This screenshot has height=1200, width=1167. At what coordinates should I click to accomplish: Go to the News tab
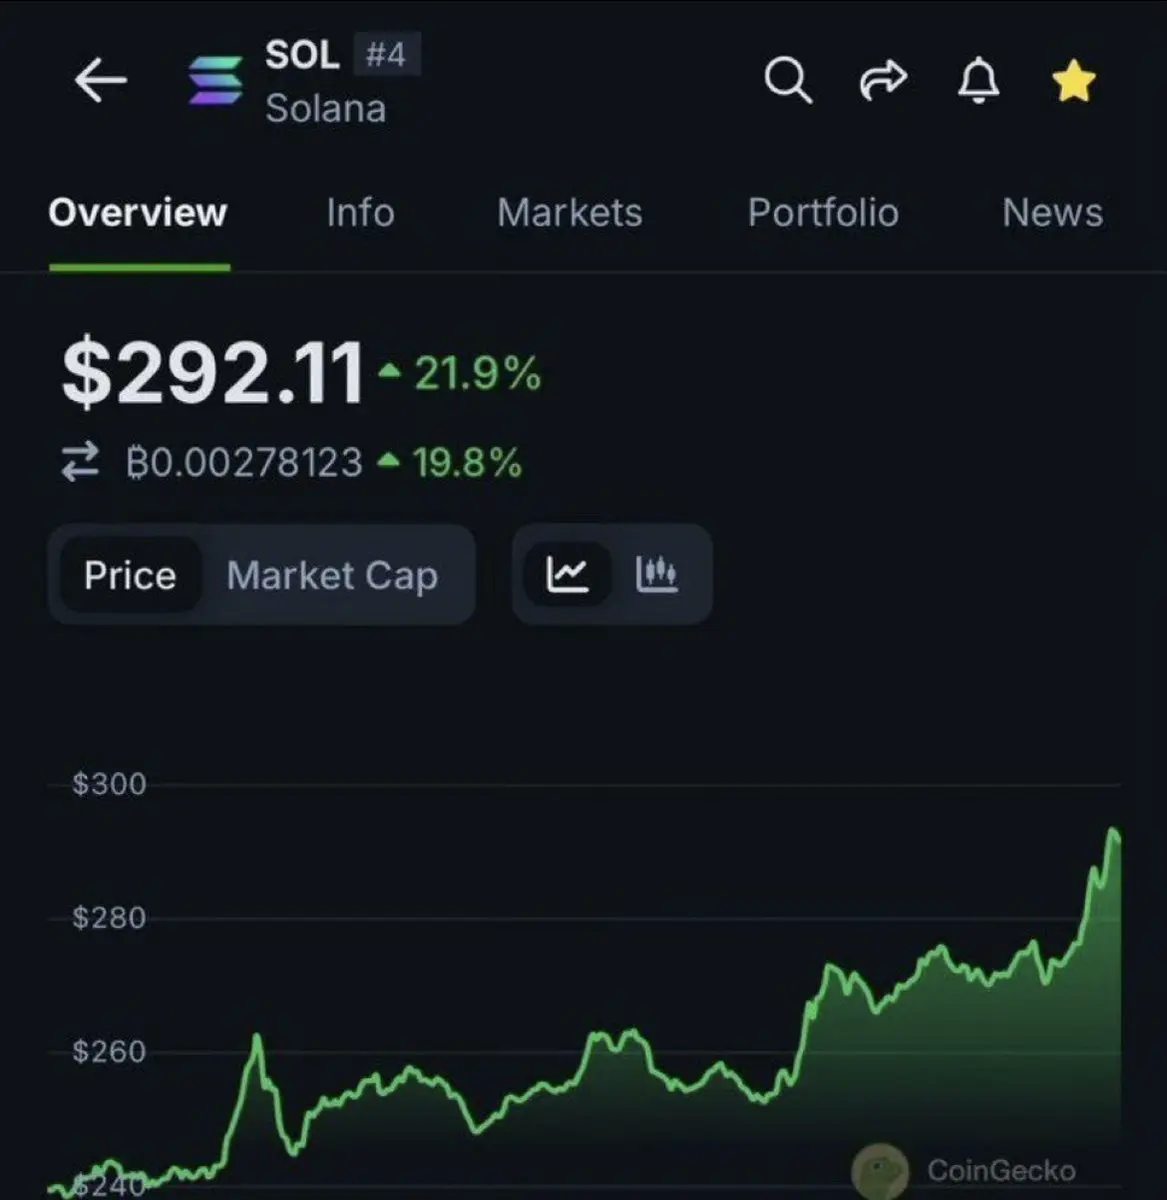1053,213
